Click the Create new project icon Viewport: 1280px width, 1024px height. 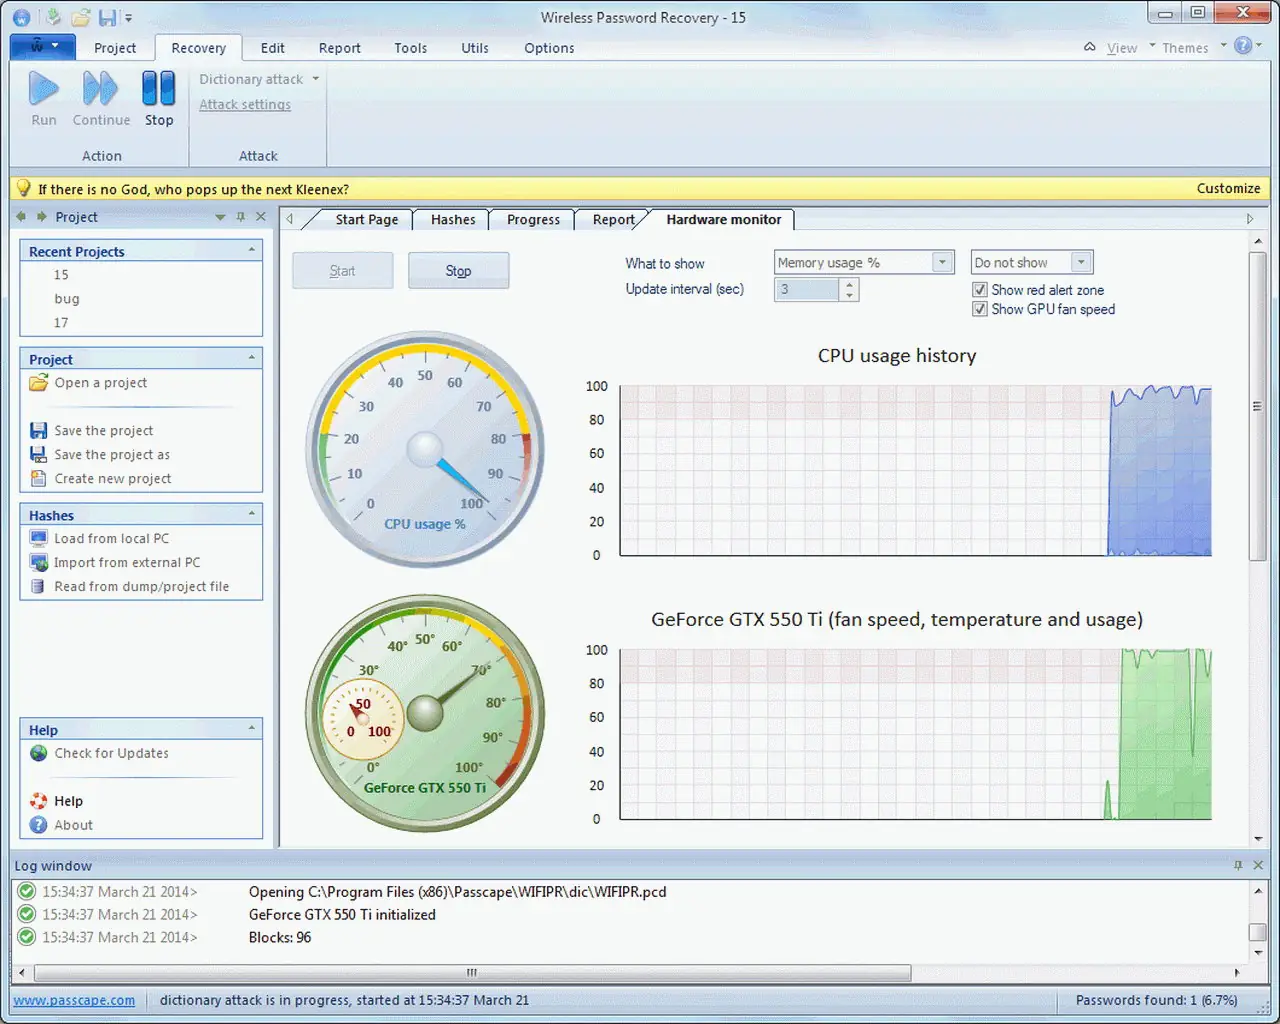point(39,479)
